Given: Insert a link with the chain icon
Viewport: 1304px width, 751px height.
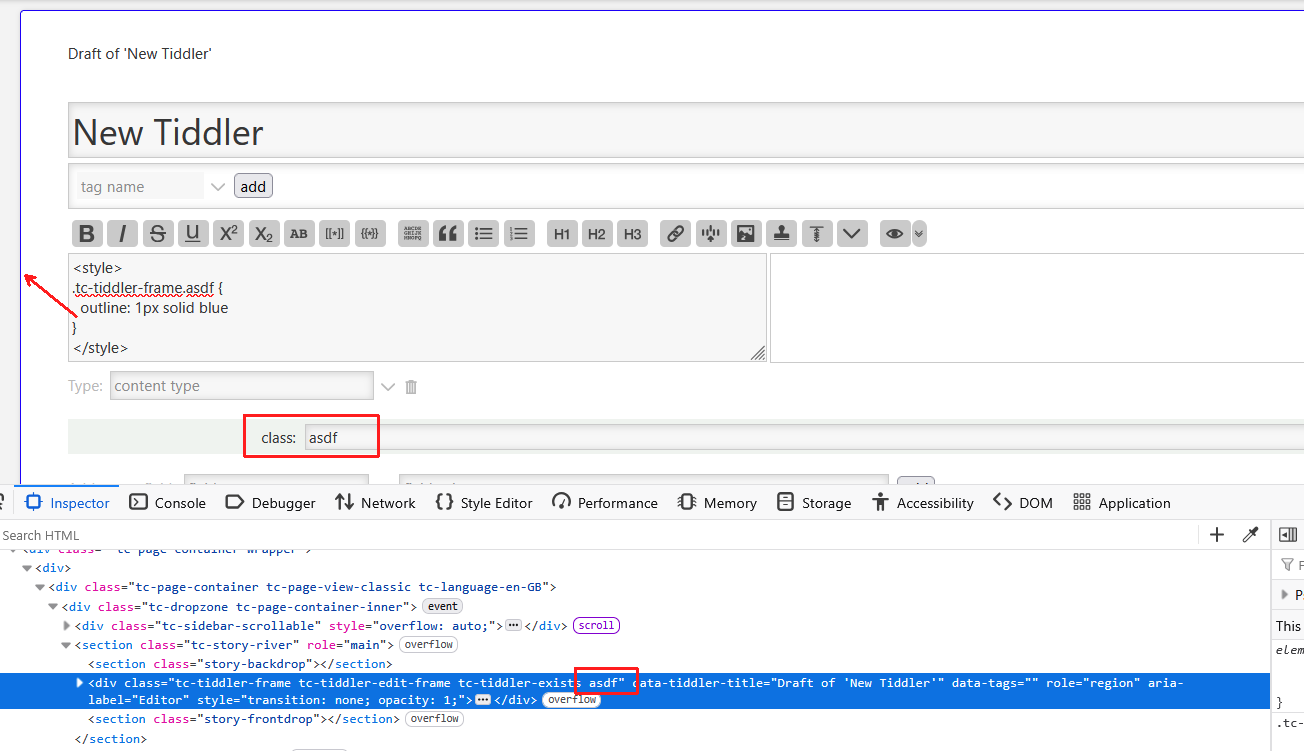Looking at the screenshot, I should 676,234.
